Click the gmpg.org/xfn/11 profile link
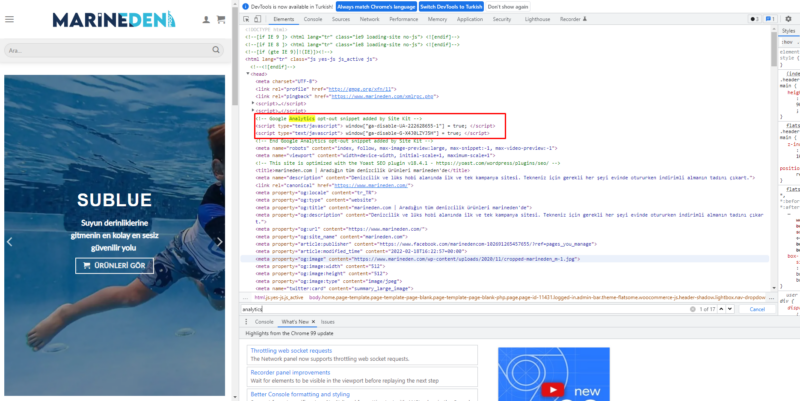This screenshot has height=401, width=800. (x=359, y=89)
